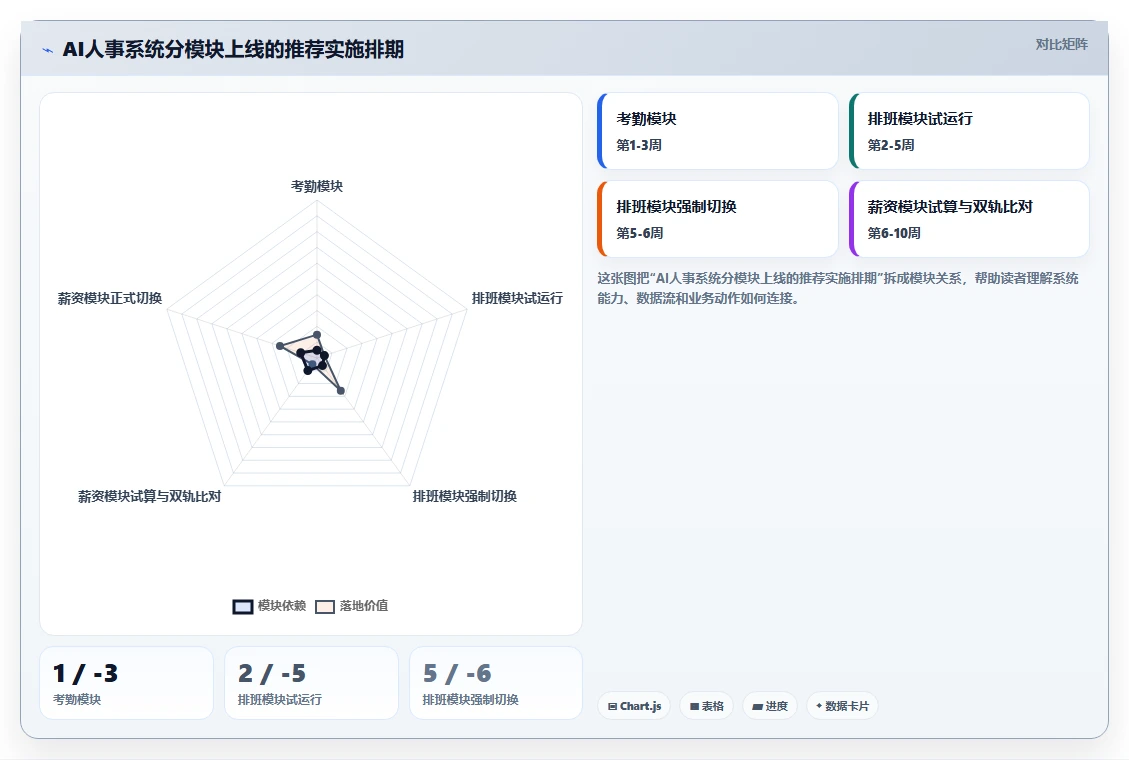This screenshot has height=760, width=1129.
Task: Open the 考勤模块 第1-3周 card
Action: coord(718,131)
